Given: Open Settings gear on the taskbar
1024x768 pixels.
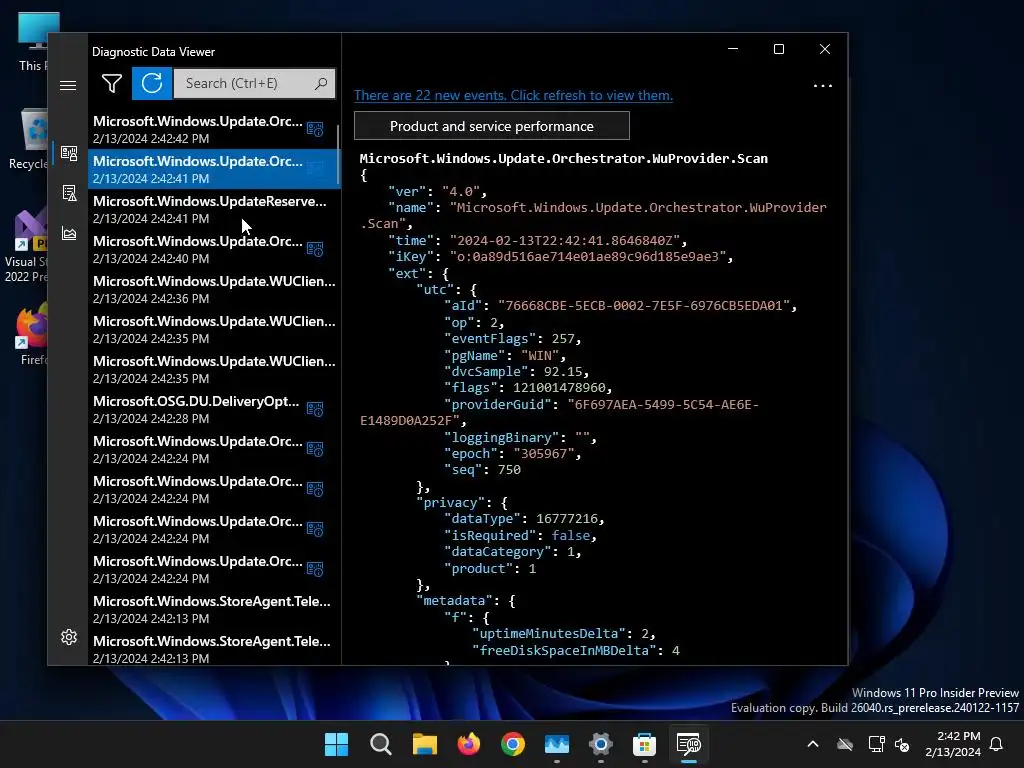Looking at the screenshot, I should [x=601, y=744].
